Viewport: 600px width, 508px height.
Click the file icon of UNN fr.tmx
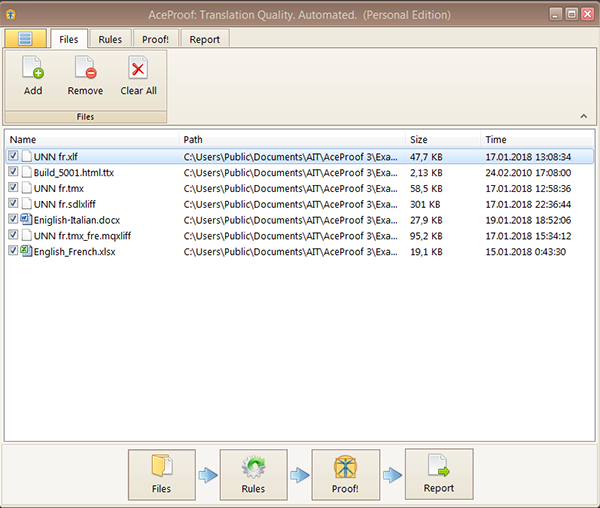[26, 188]
